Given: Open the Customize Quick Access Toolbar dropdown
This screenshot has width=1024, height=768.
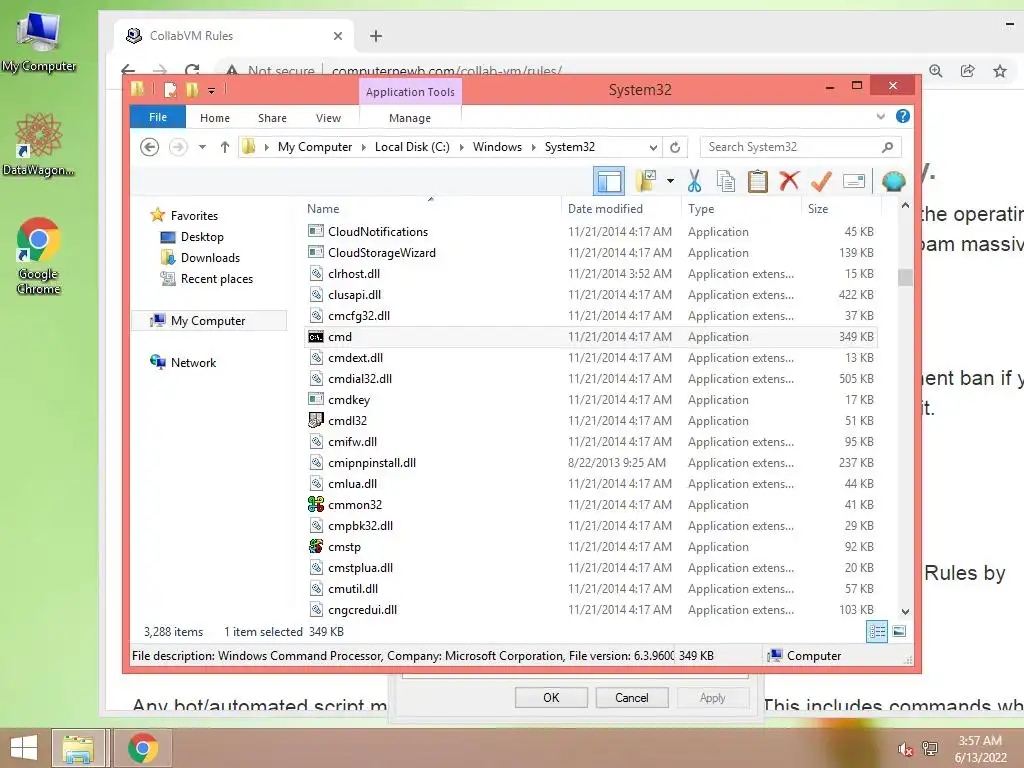Looking at the screenshot, I should point(212,91).
